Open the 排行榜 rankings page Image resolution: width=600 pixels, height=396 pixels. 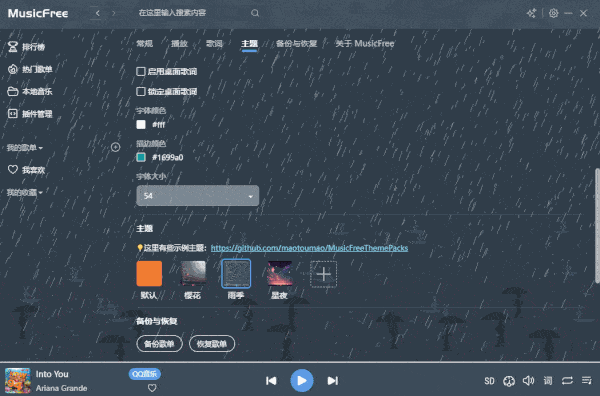click(x=27, y=47)
